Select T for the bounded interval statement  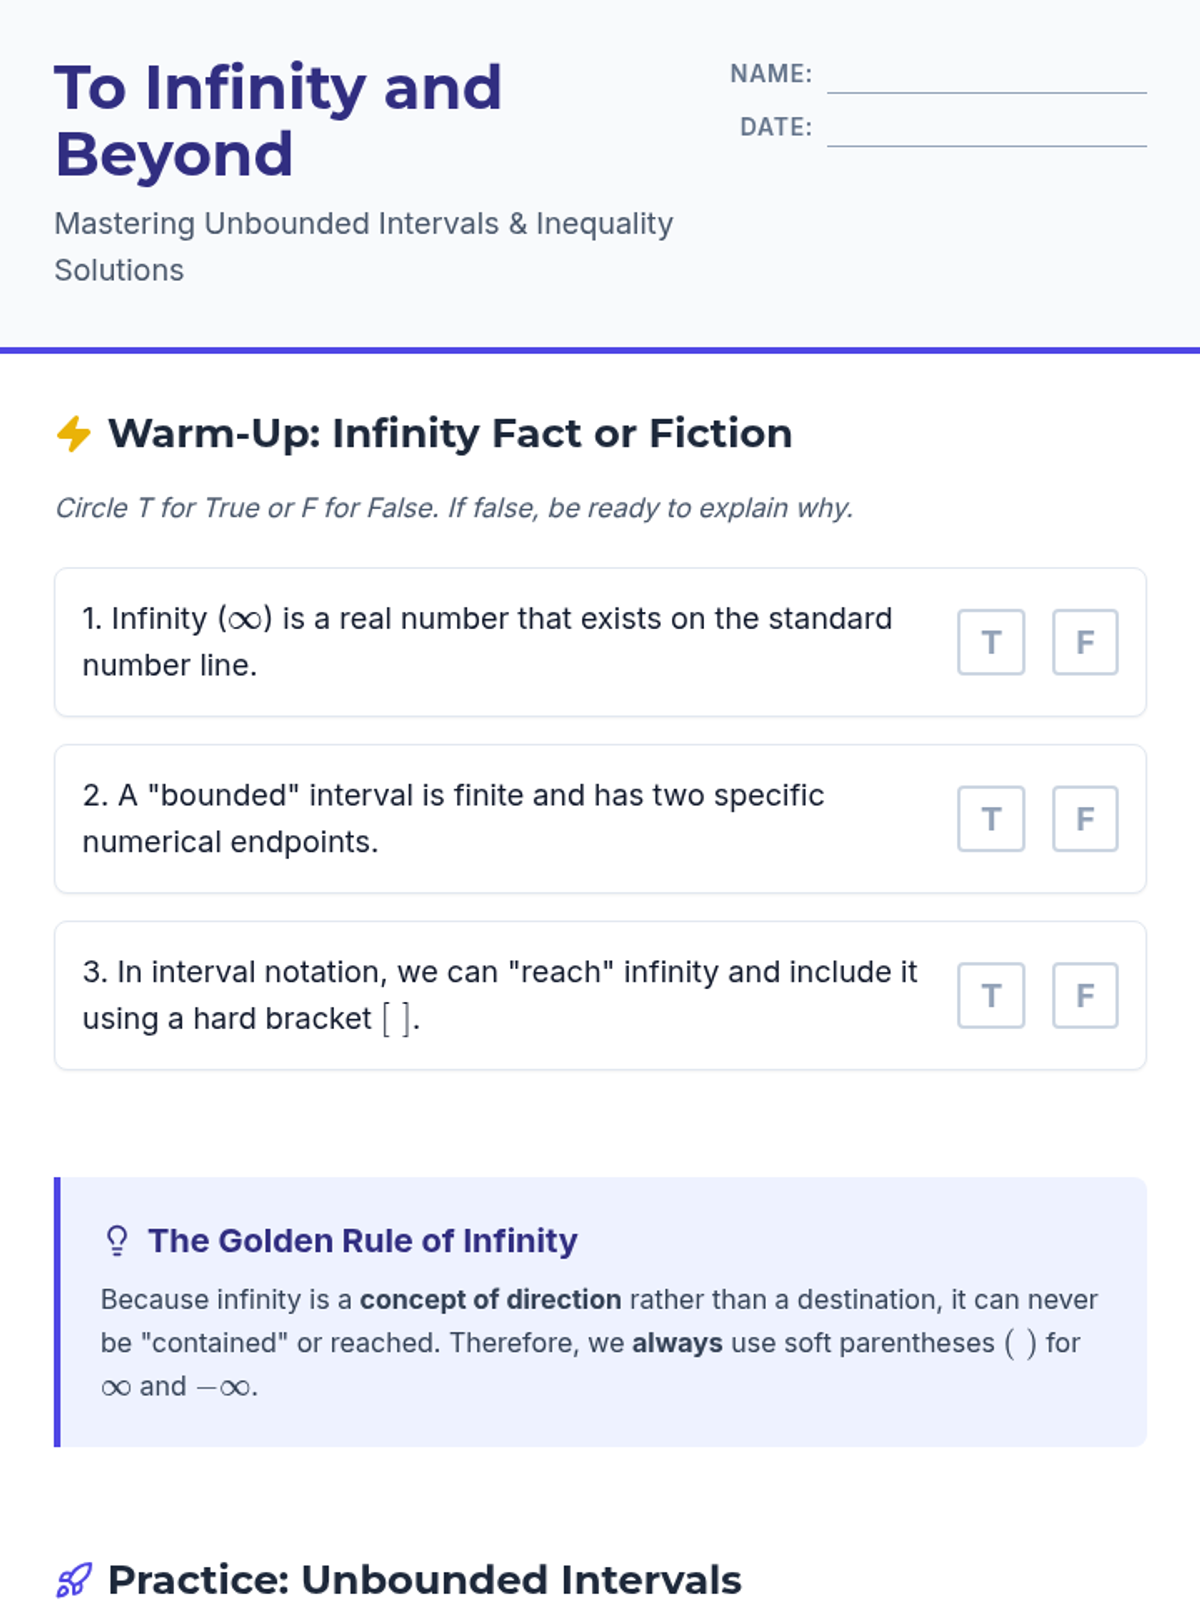pos(991,819)
